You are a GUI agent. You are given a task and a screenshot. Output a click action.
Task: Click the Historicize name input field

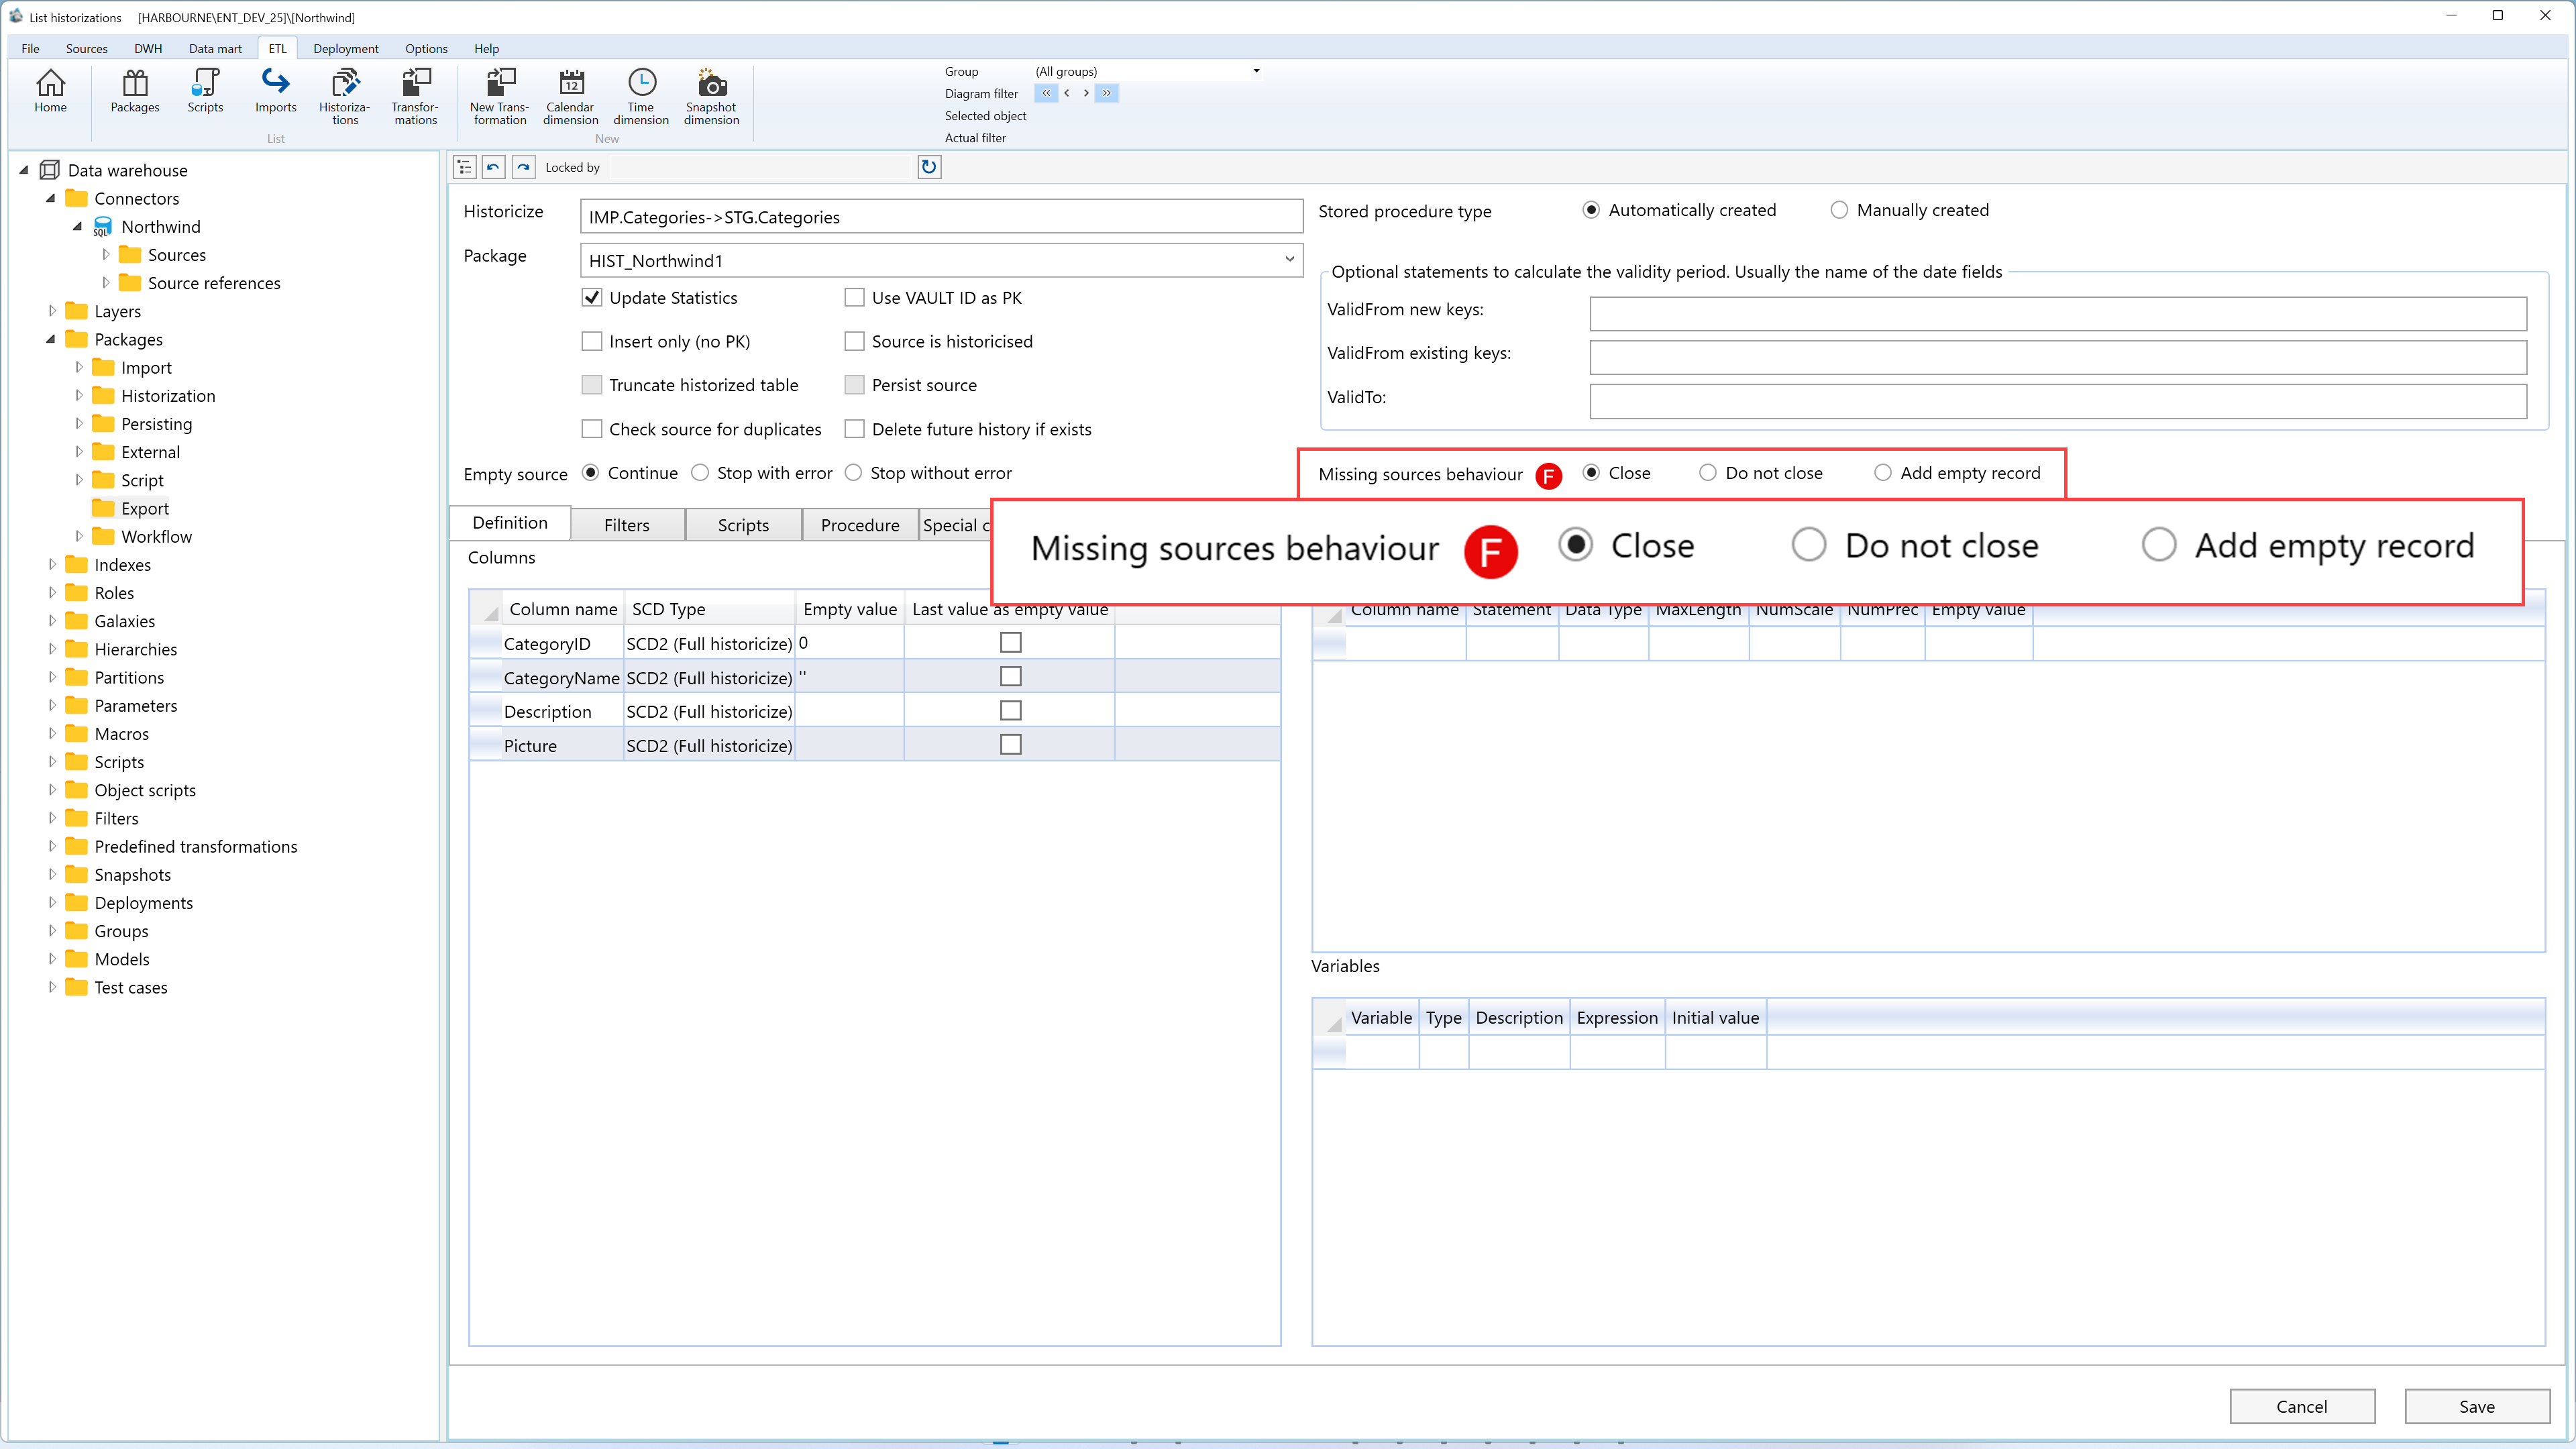click(x=941, y=216)
